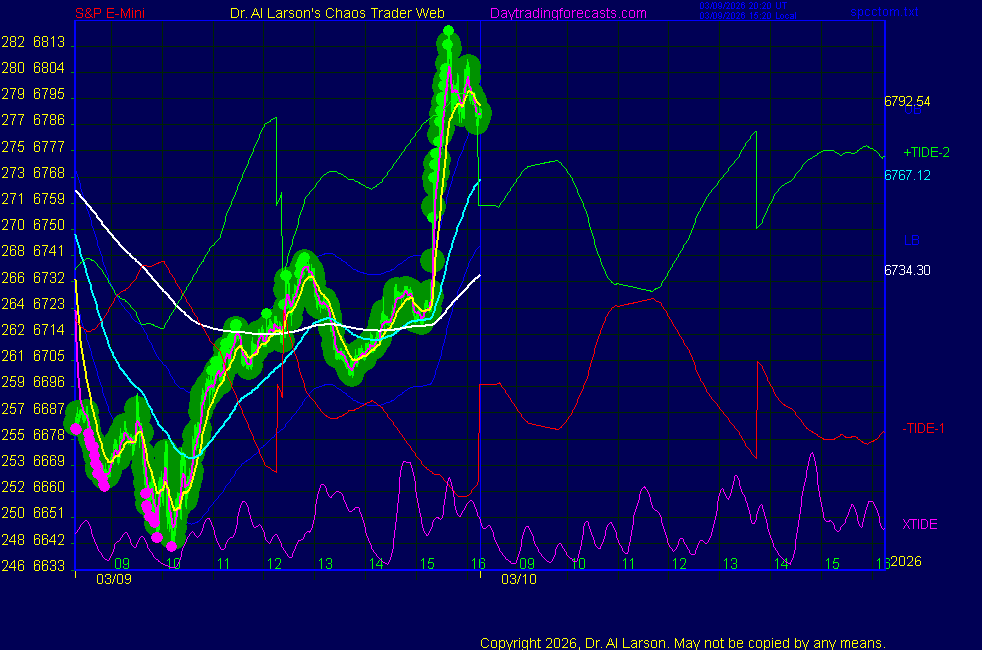Select the +TIDE-2 legend label
982x650 pixels.
pos(926,152)
